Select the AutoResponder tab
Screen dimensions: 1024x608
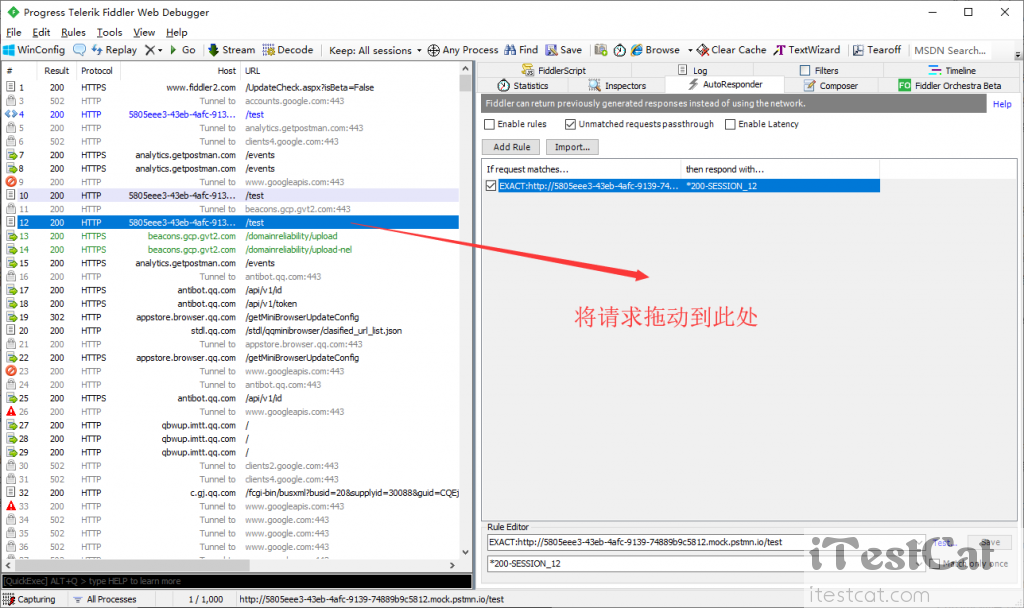tap(725, 84)
